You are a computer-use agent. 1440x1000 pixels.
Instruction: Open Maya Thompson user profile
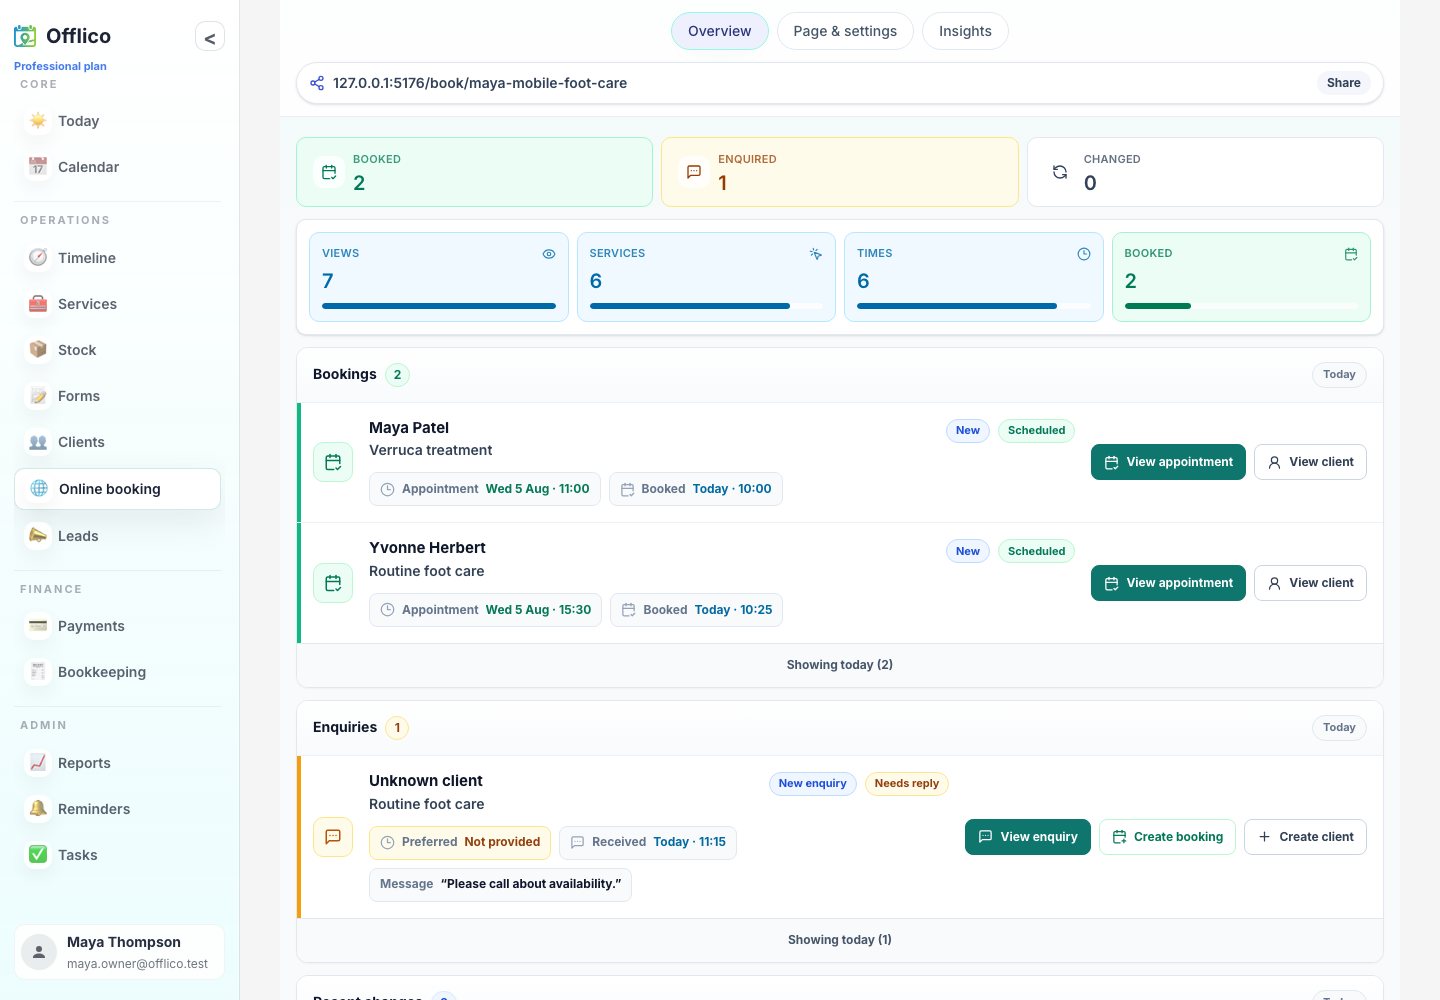coord(119,952)
